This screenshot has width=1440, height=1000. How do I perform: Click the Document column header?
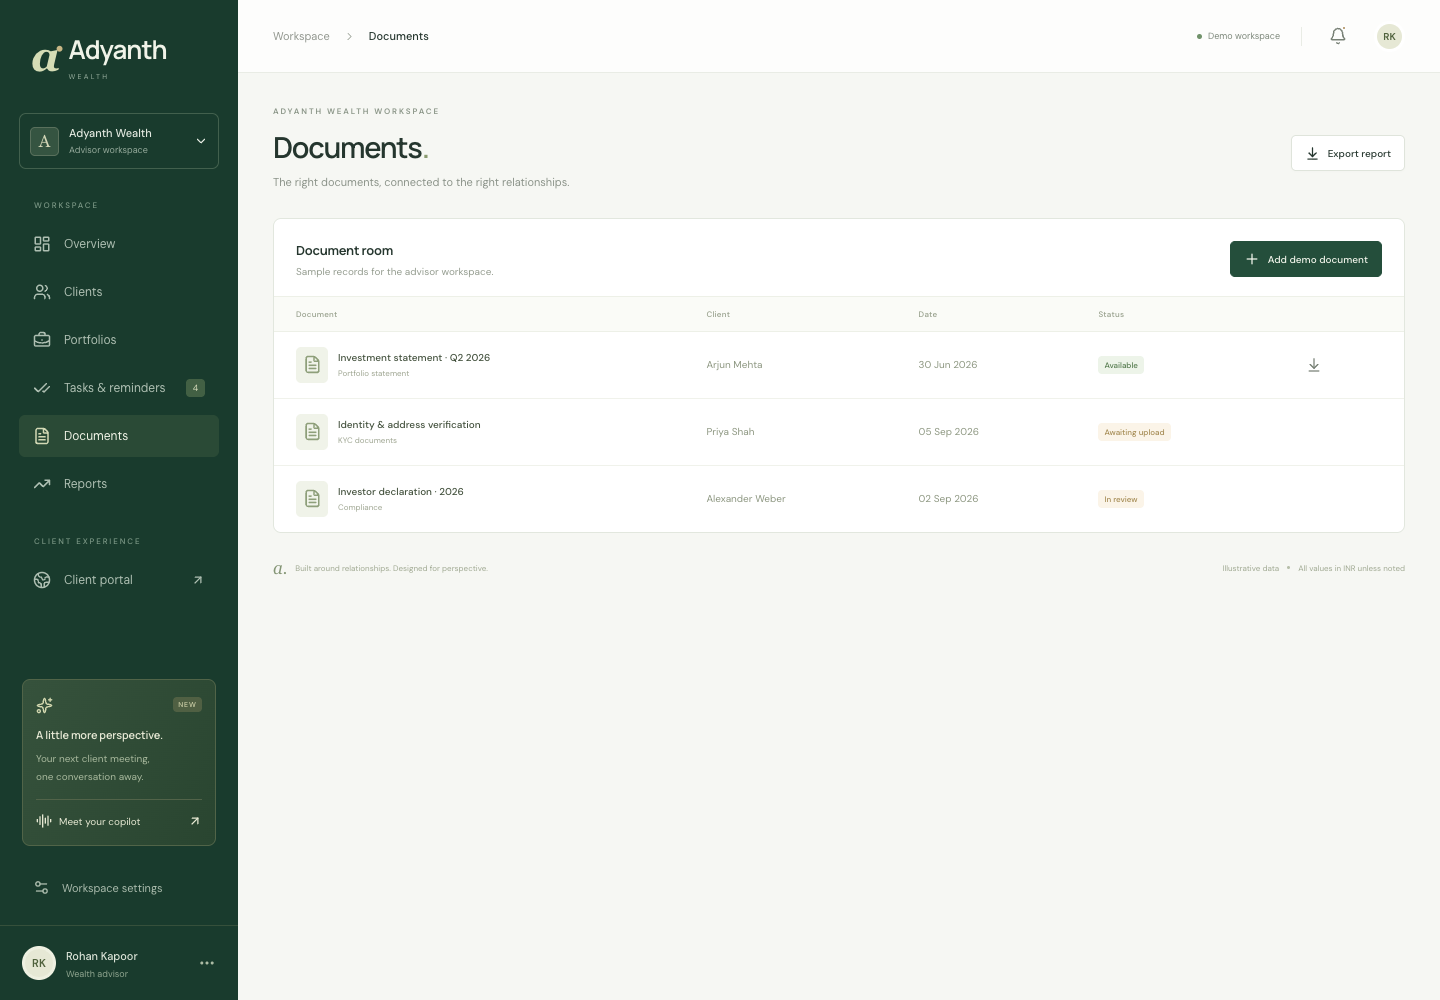pos(316,314)
